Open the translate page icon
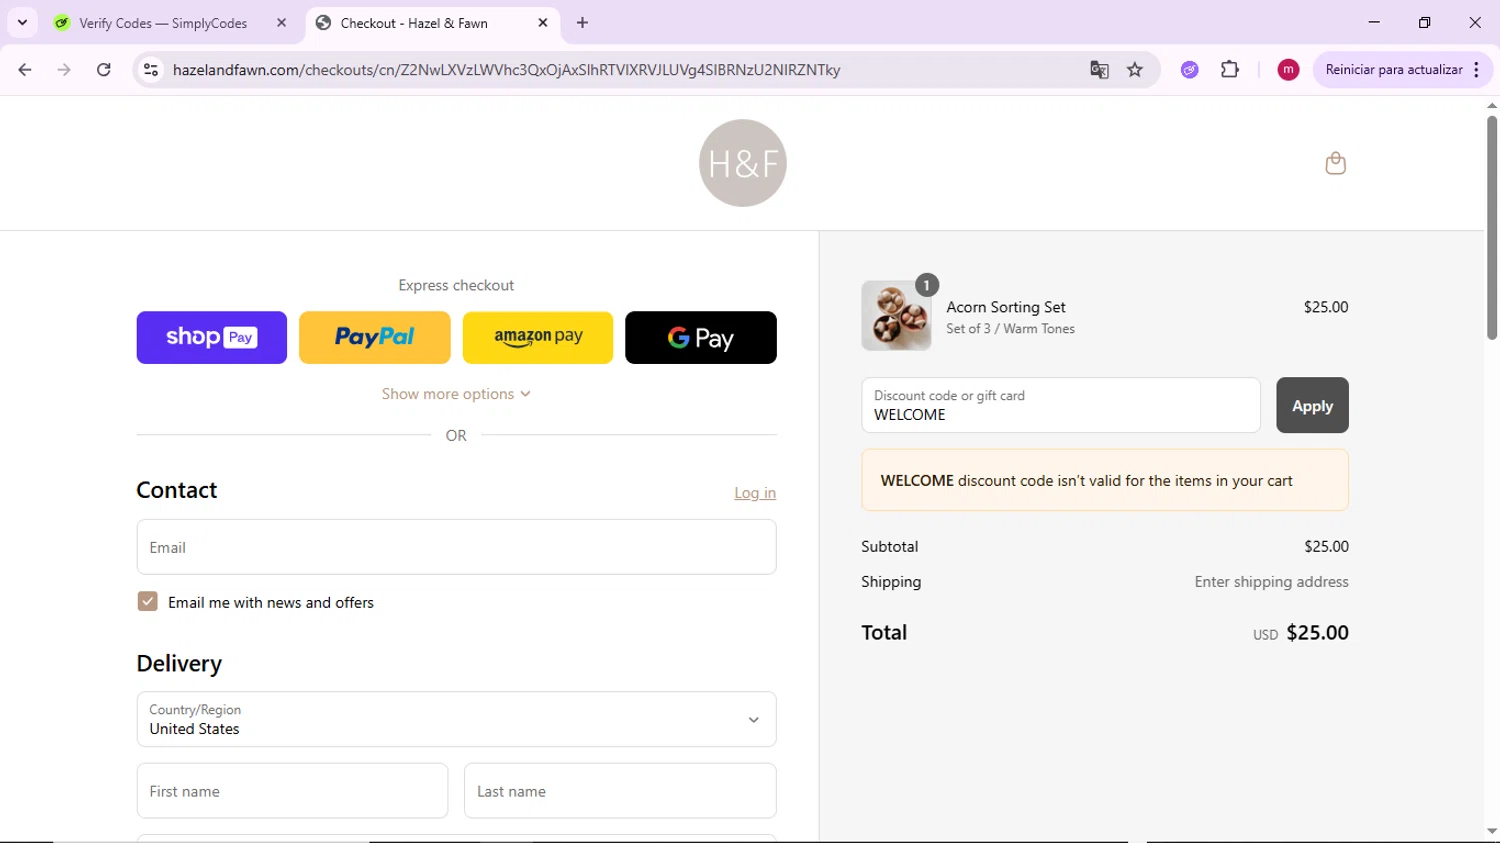This screenshot has width=1500, height=843. click(1099, 70)
